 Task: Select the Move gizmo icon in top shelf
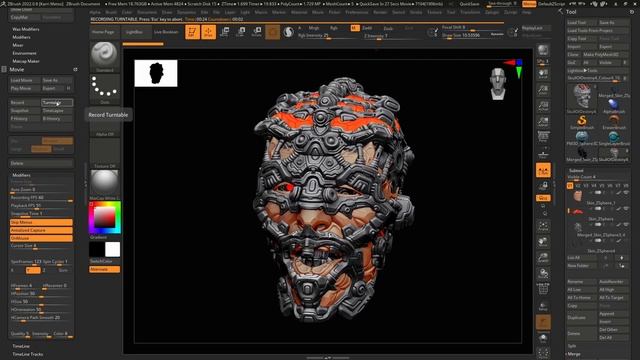point(224,32)
